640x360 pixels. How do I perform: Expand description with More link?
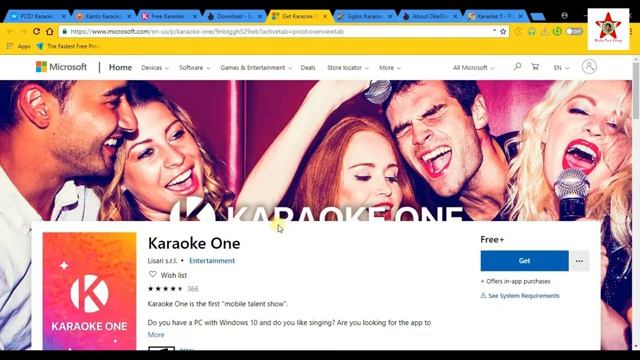point(156,335)
